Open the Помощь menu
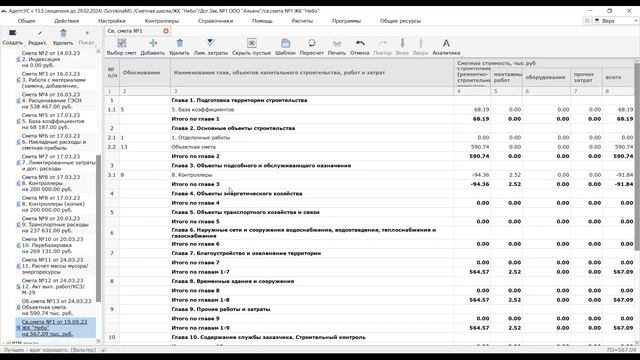Screen dimensions: 640x360 (x=262, y=21)
